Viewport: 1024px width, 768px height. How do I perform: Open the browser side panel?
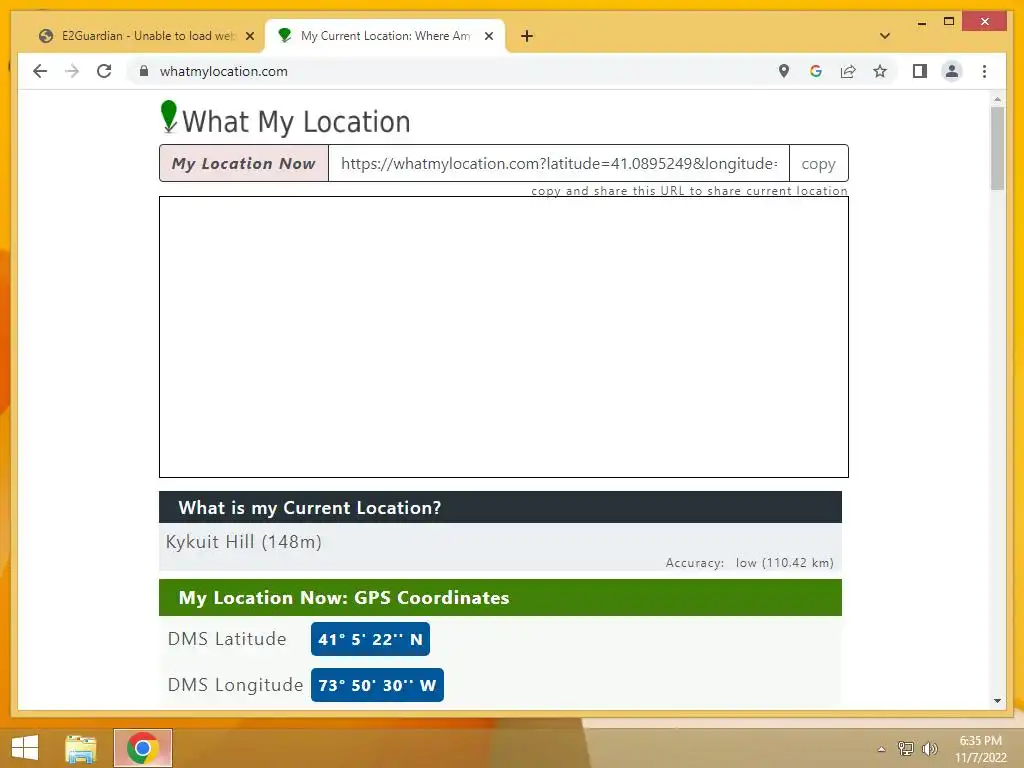click(920, 71)
